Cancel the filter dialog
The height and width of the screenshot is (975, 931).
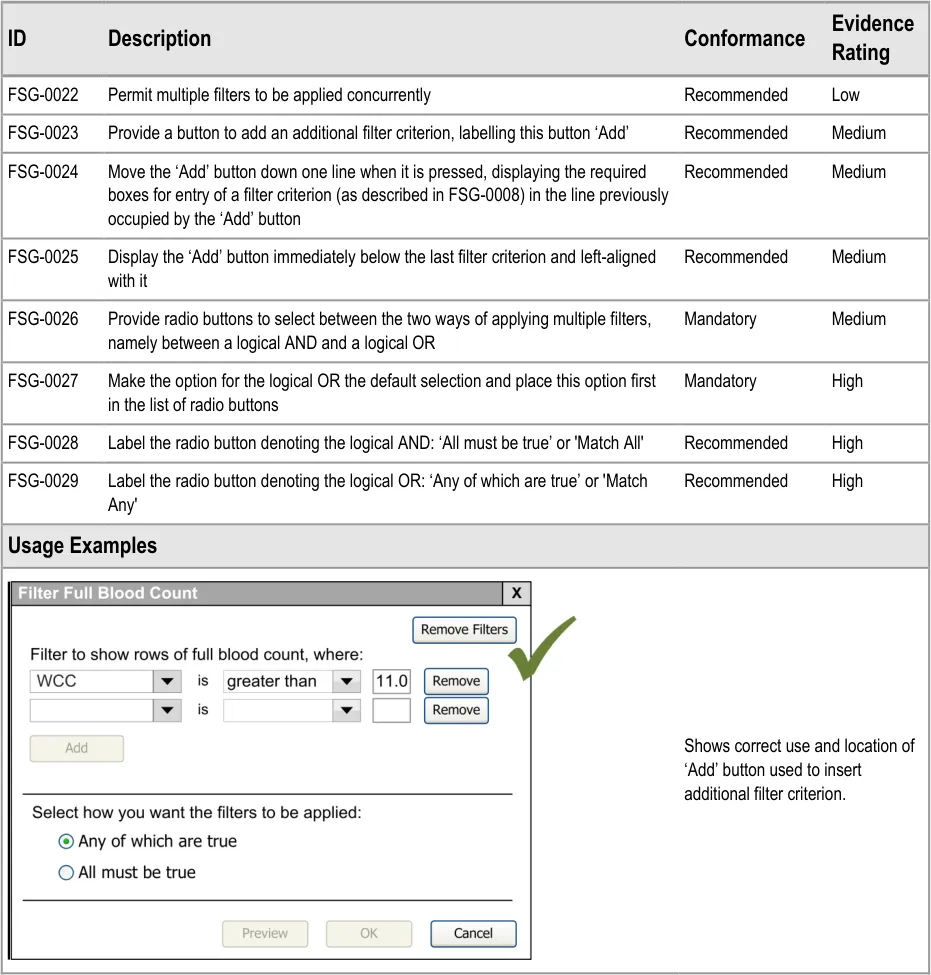473,934
